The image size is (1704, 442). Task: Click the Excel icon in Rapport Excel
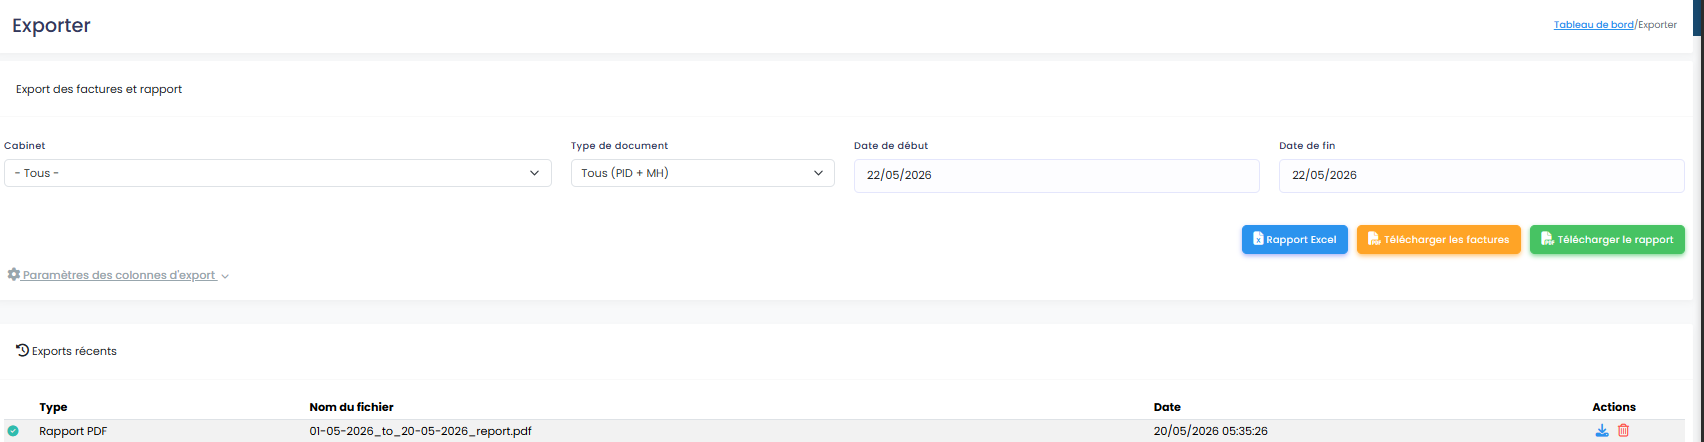(1258, 239)
